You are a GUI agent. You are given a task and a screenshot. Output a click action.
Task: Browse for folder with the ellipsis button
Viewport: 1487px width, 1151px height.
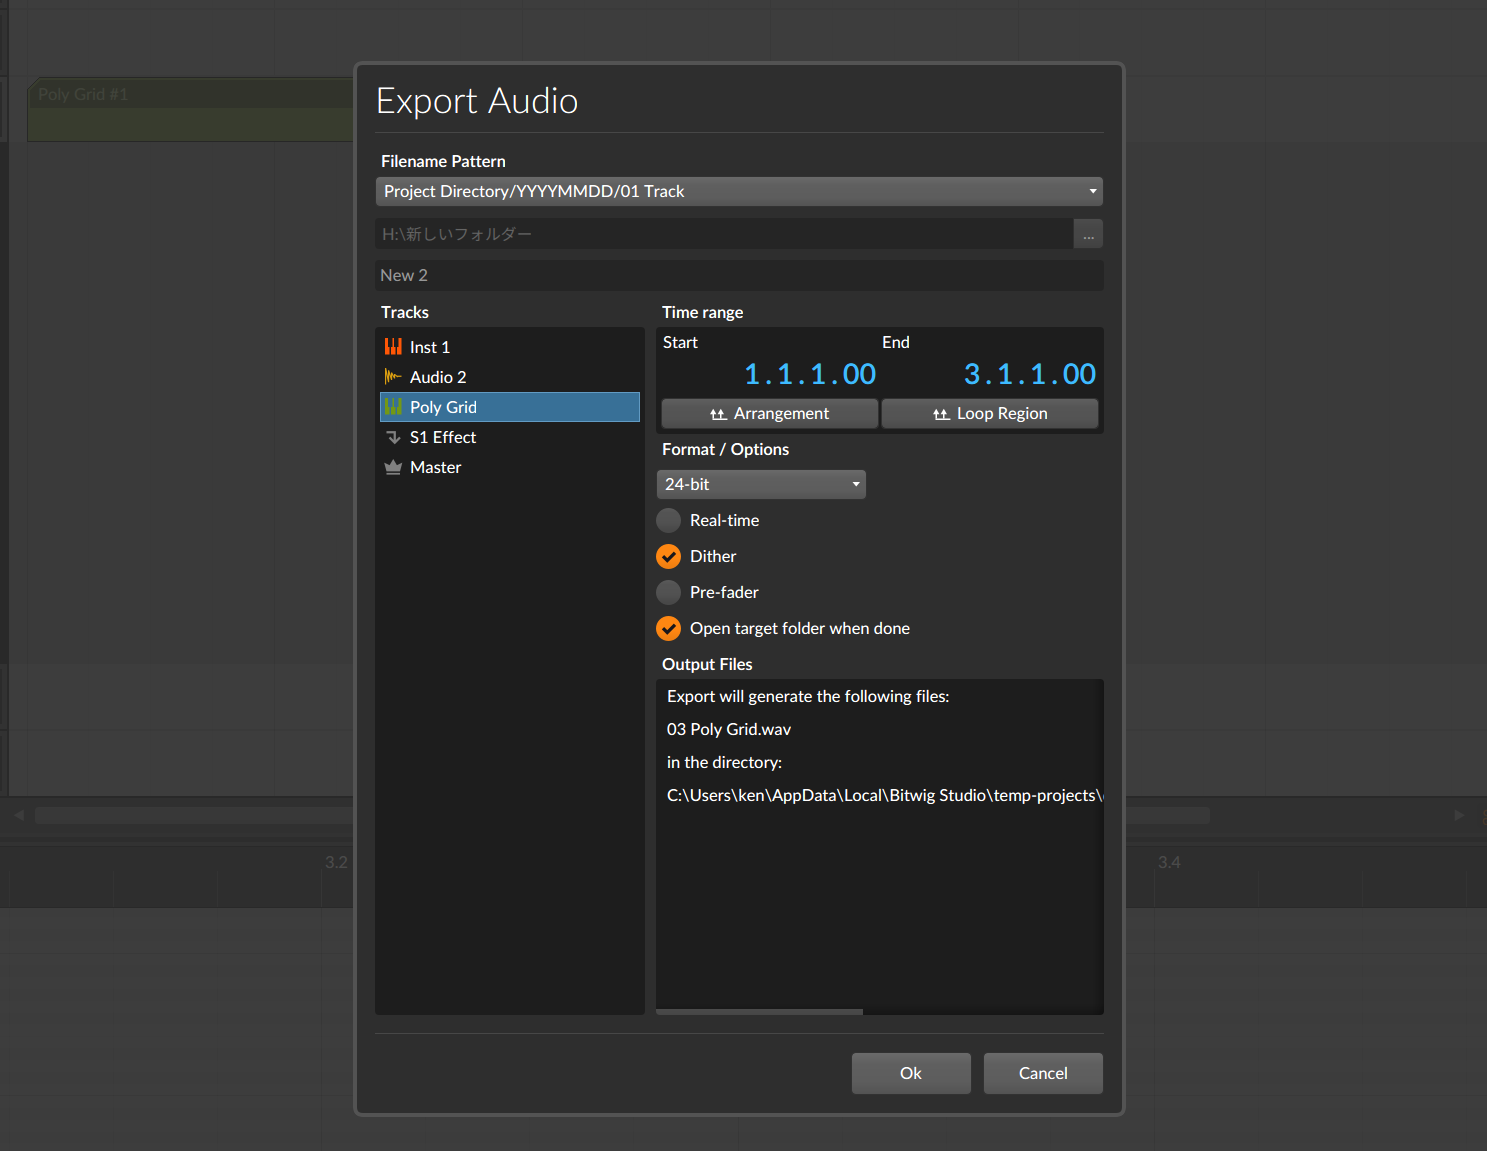[1088, 234]
